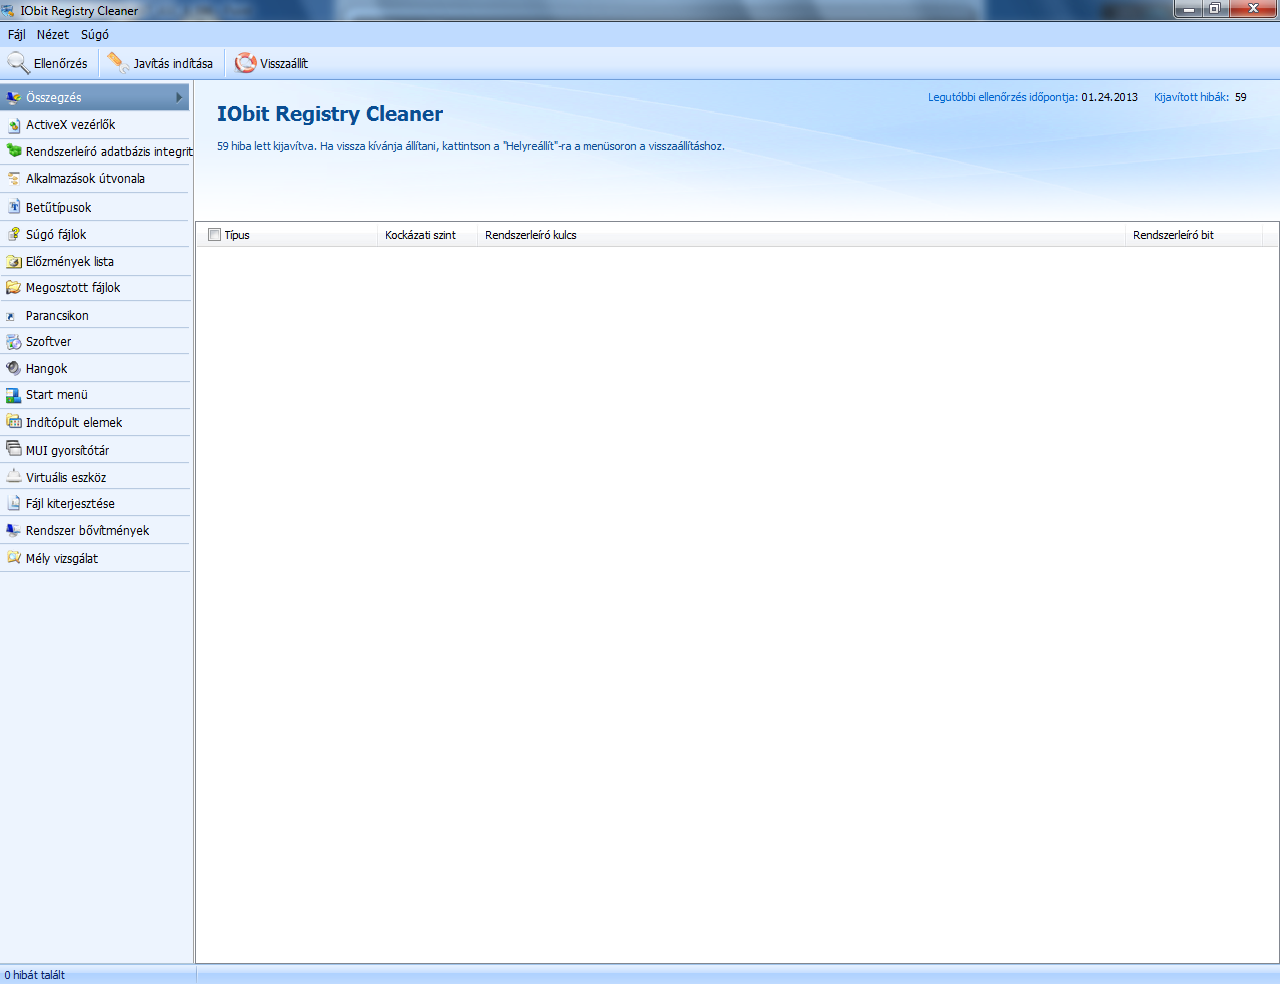Click the Start menü icon

click(14, 395)
